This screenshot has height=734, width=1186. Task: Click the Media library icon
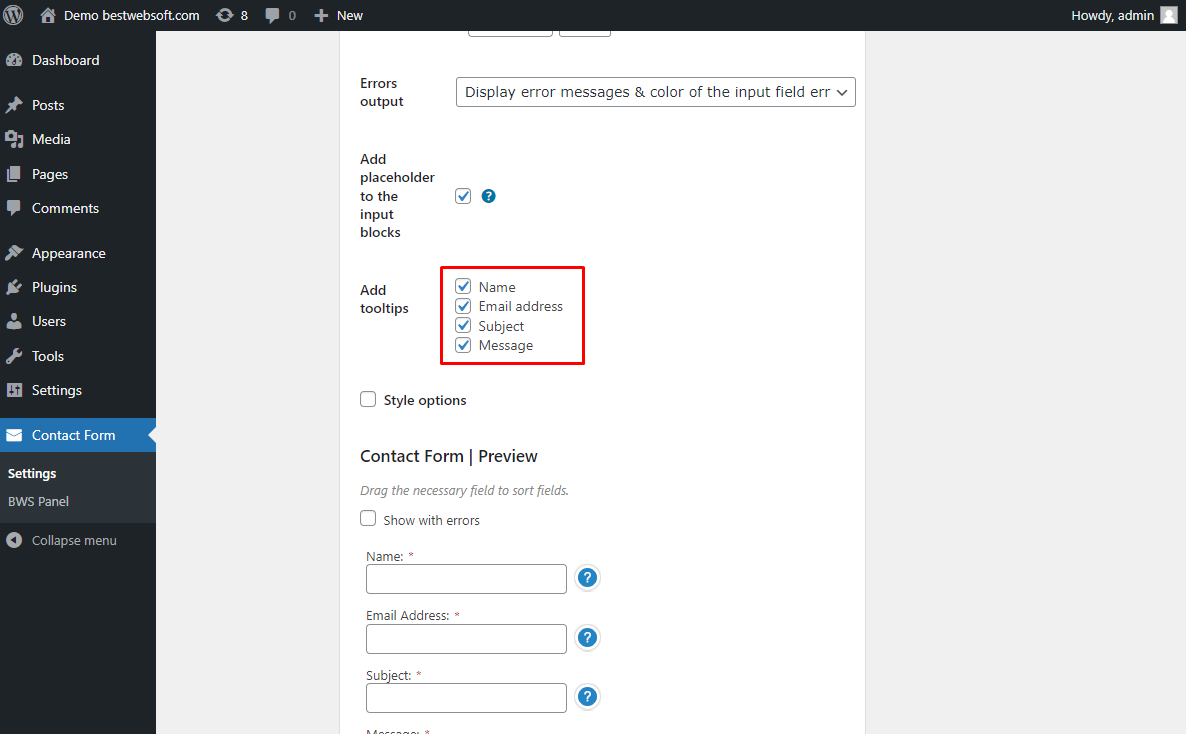14,139
